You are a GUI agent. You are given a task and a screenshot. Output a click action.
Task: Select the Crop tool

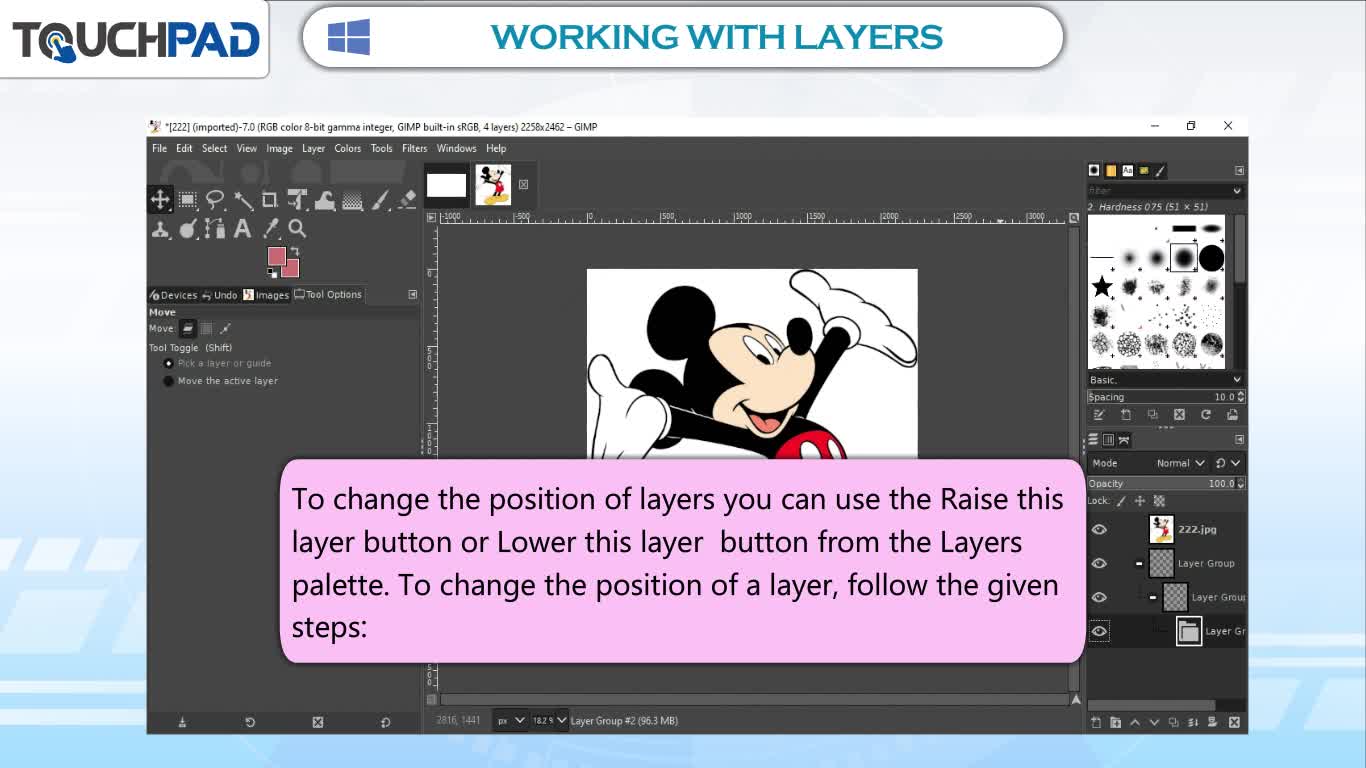click(x=270, y=200)
